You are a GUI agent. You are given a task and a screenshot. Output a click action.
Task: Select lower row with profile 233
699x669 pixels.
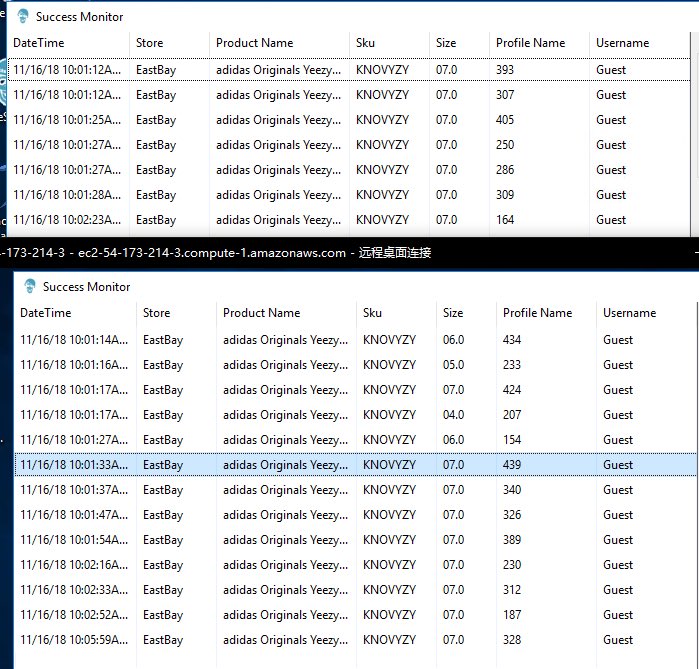click(356, 365)
